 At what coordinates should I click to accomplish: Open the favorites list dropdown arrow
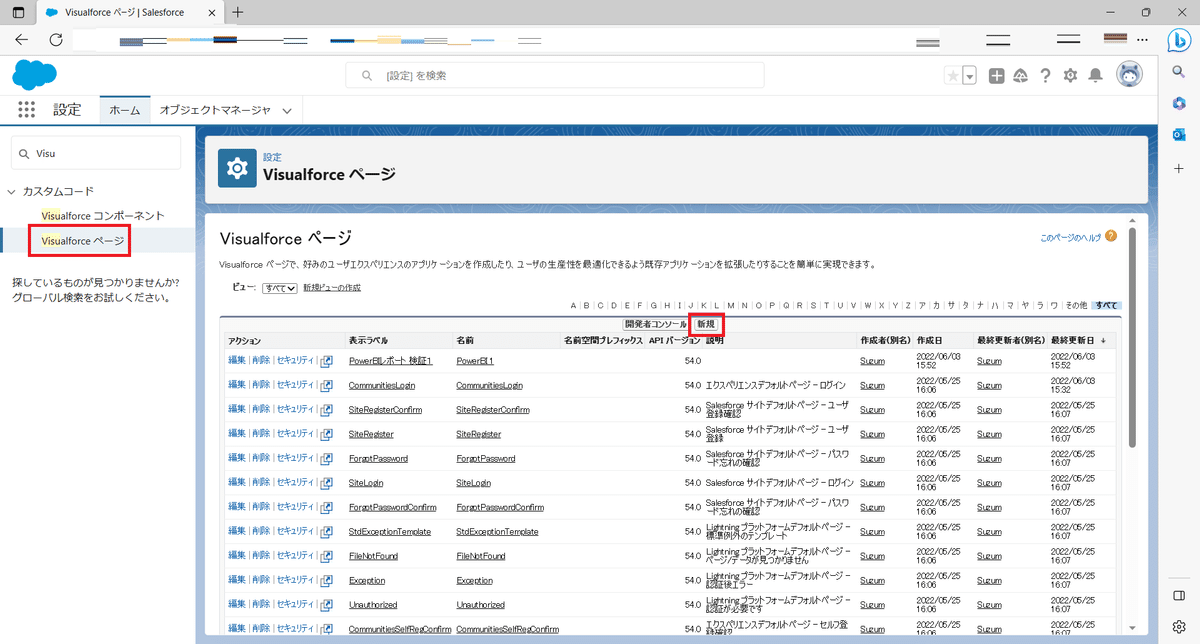tap(969, 76)
